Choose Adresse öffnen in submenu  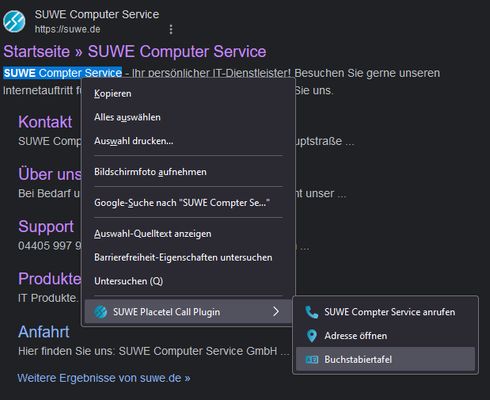385,336
